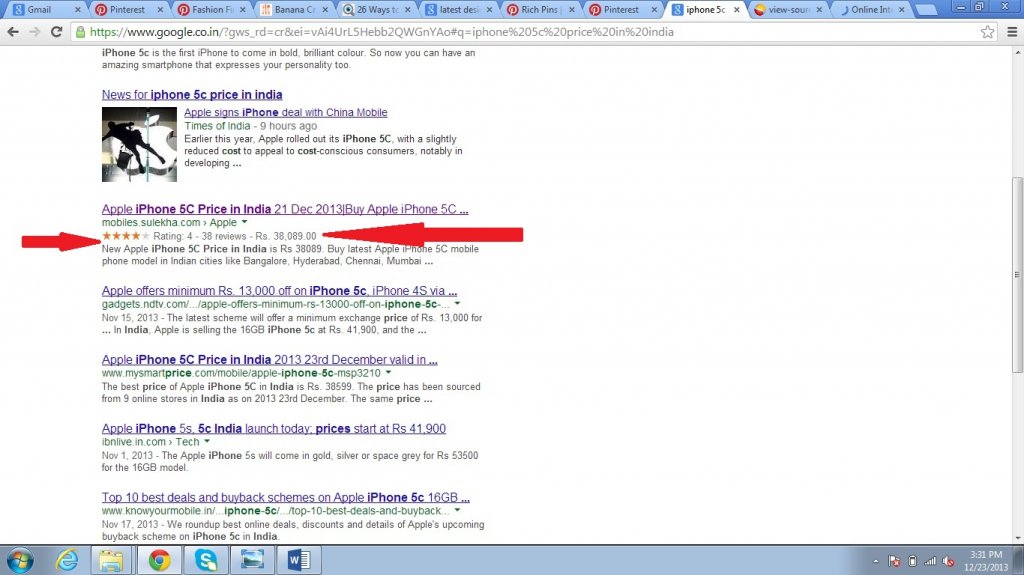Viewport: 1024px width, 575px height.
Task: Open the picture viewer taskbar icon
Action: pyautogui.click(x=252, y=560)
